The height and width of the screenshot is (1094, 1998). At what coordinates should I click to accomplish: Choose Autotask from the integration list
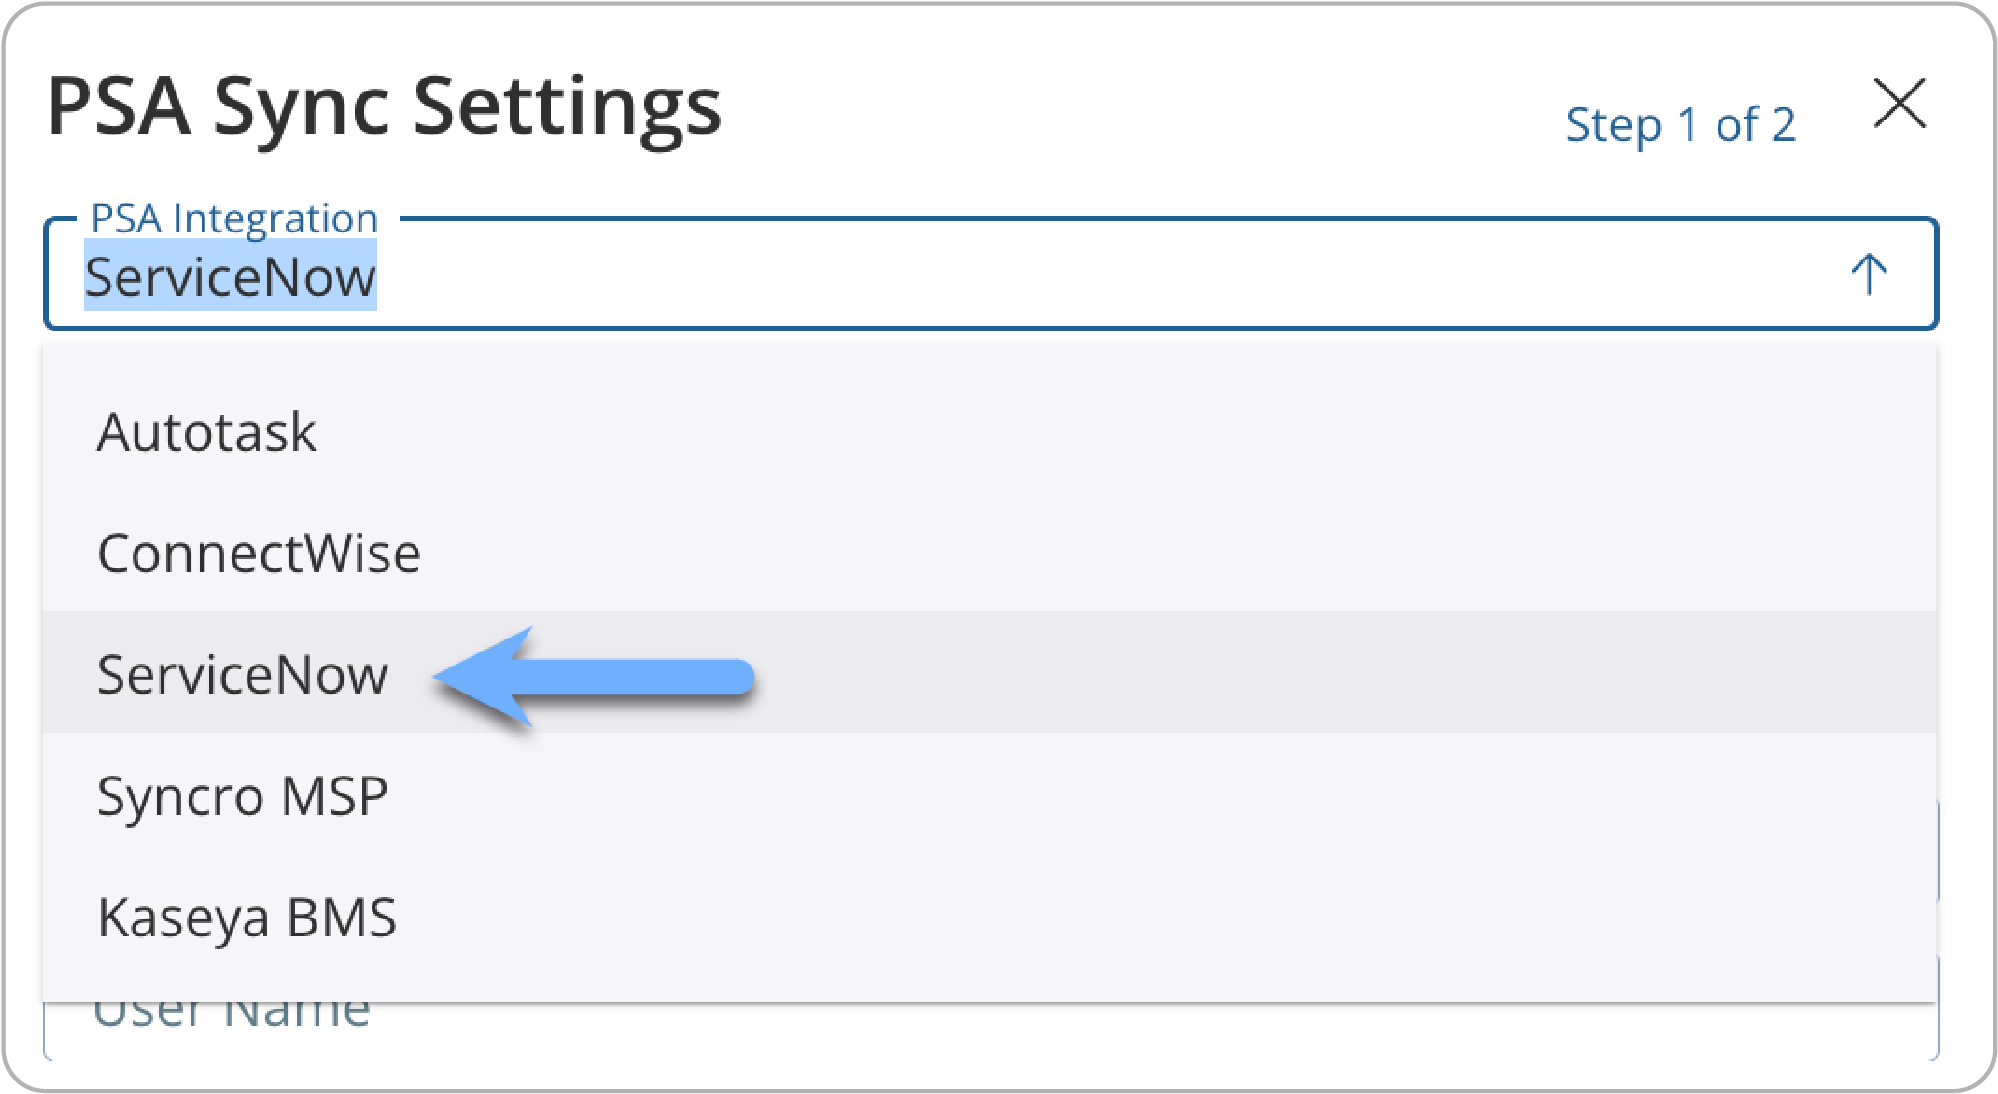click(207, 433)
